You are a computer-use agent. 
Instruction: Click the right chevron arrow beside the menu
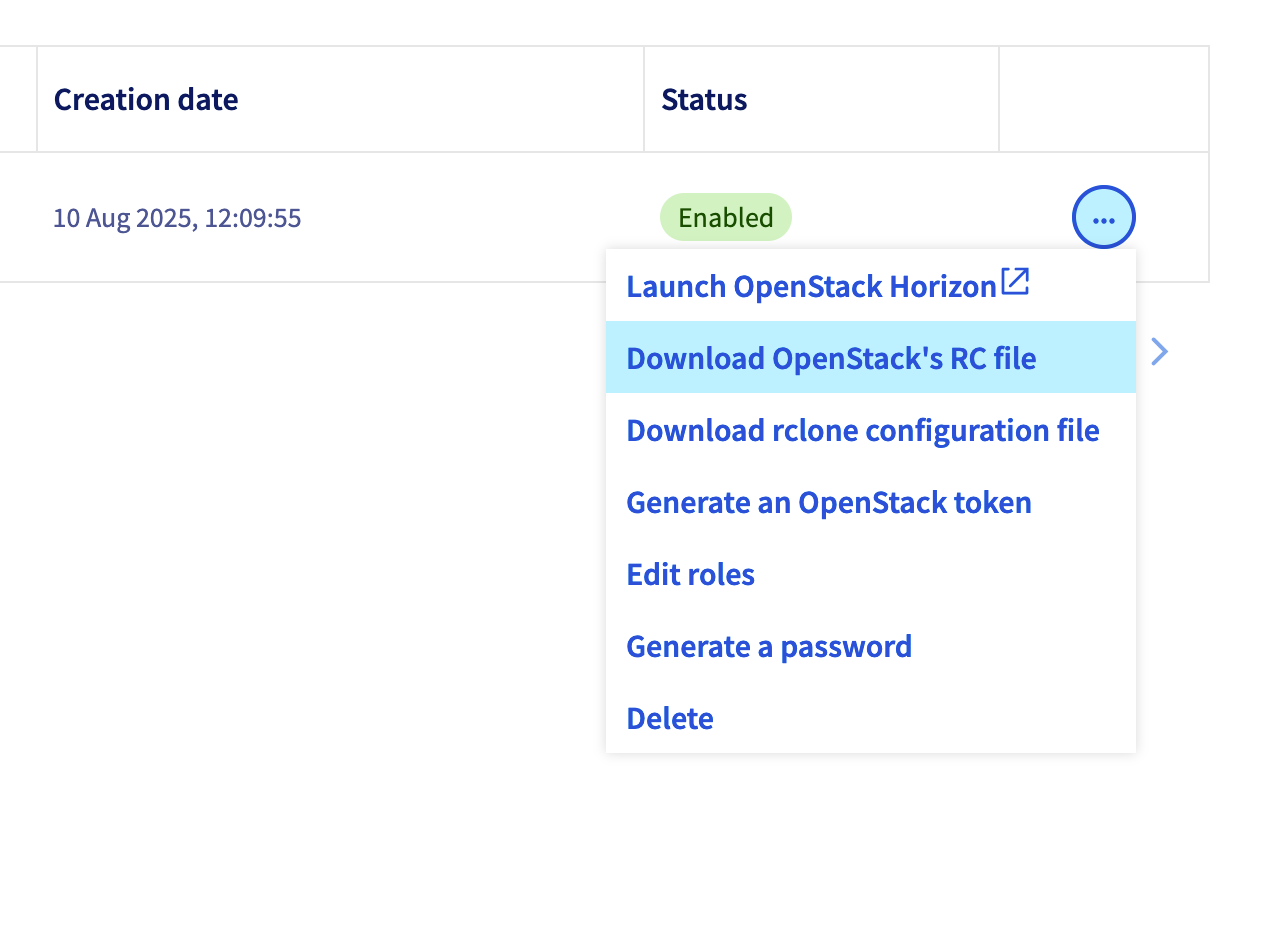[1159, 351]
